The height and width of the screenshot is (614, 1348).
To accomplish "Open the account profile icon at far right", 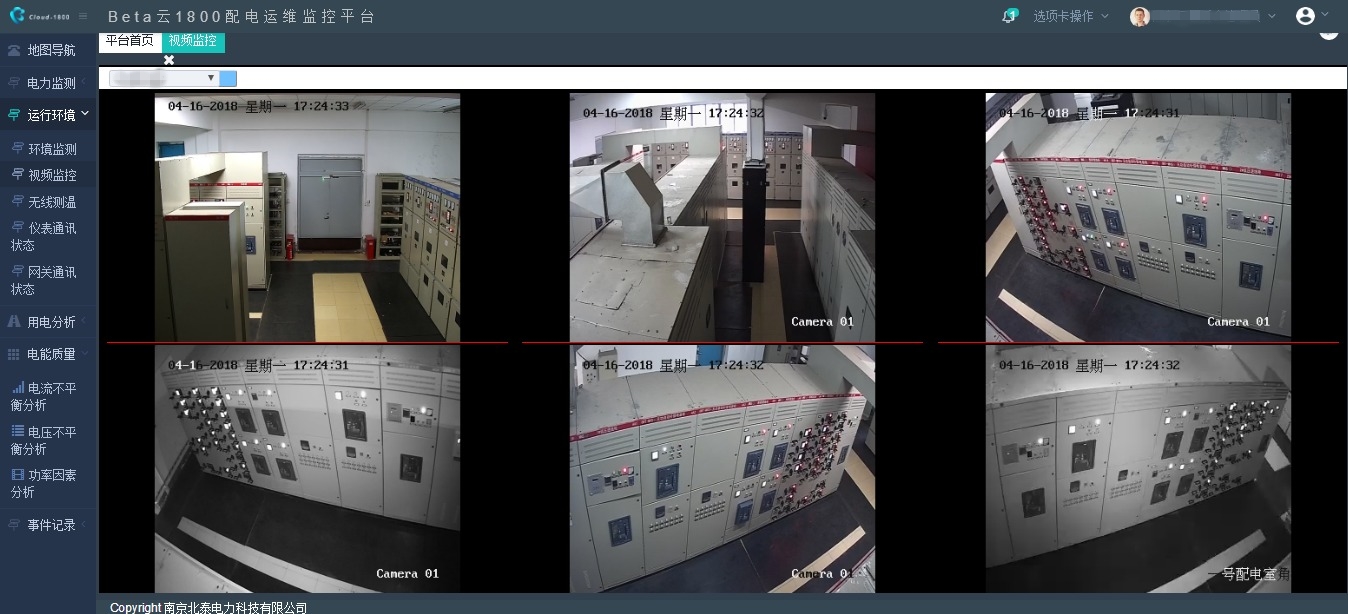I will point(1305,16).
